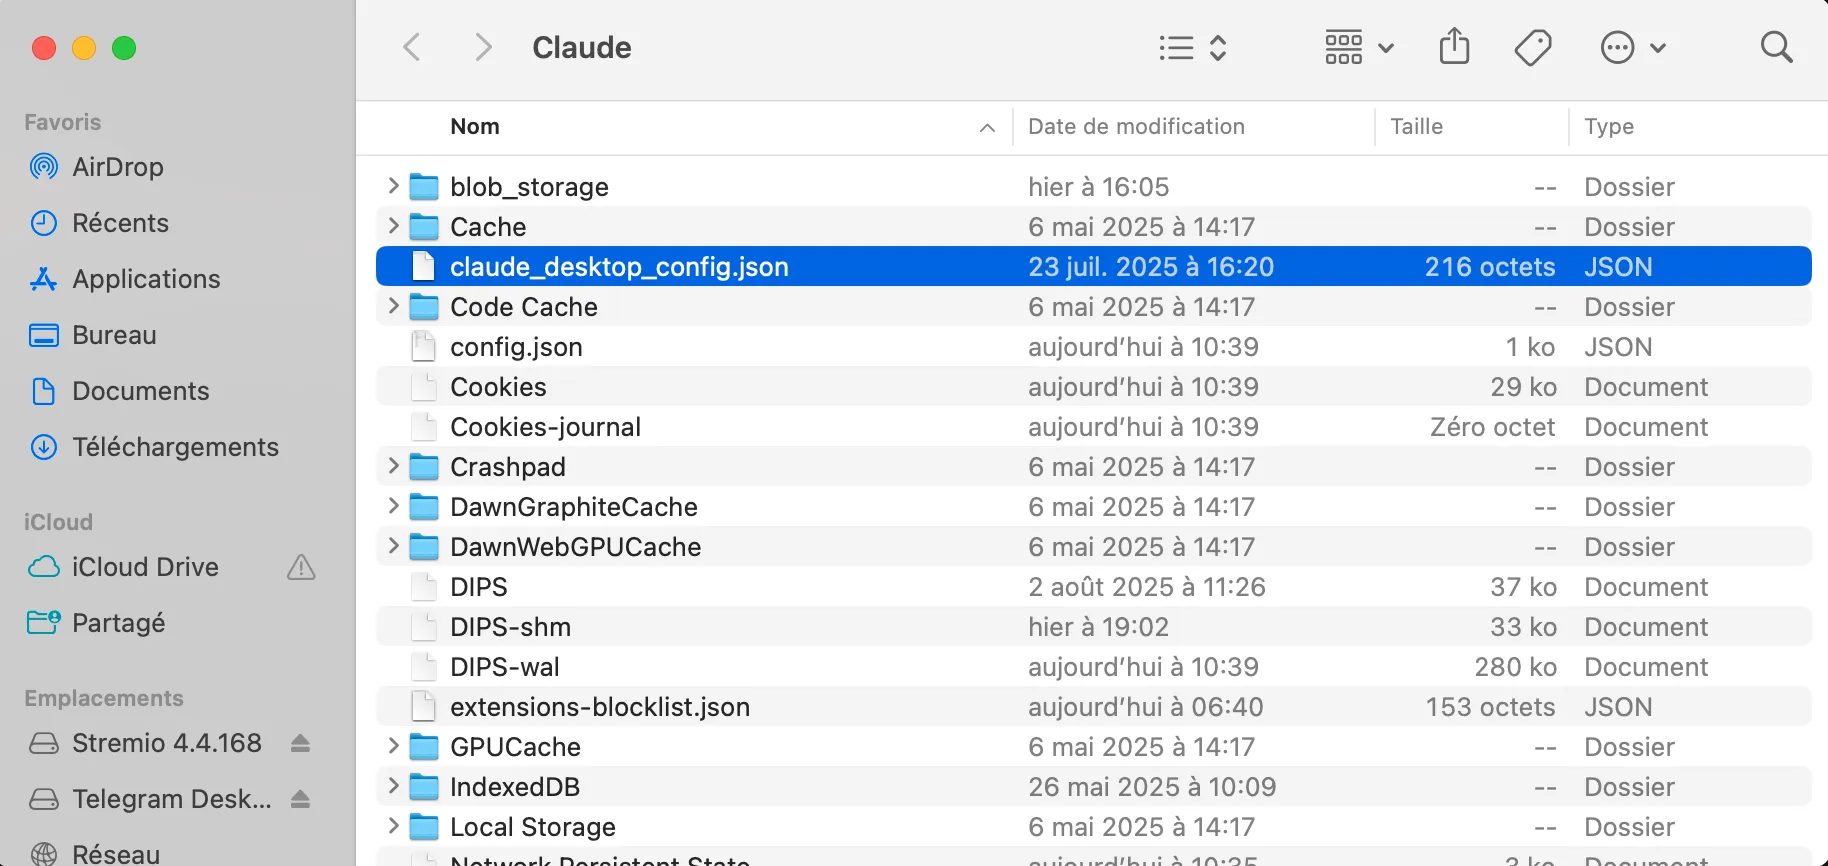Toggle sort direction arrow in Nom column
This screenshot has height=866, width=1828.
tap(987, 128)
